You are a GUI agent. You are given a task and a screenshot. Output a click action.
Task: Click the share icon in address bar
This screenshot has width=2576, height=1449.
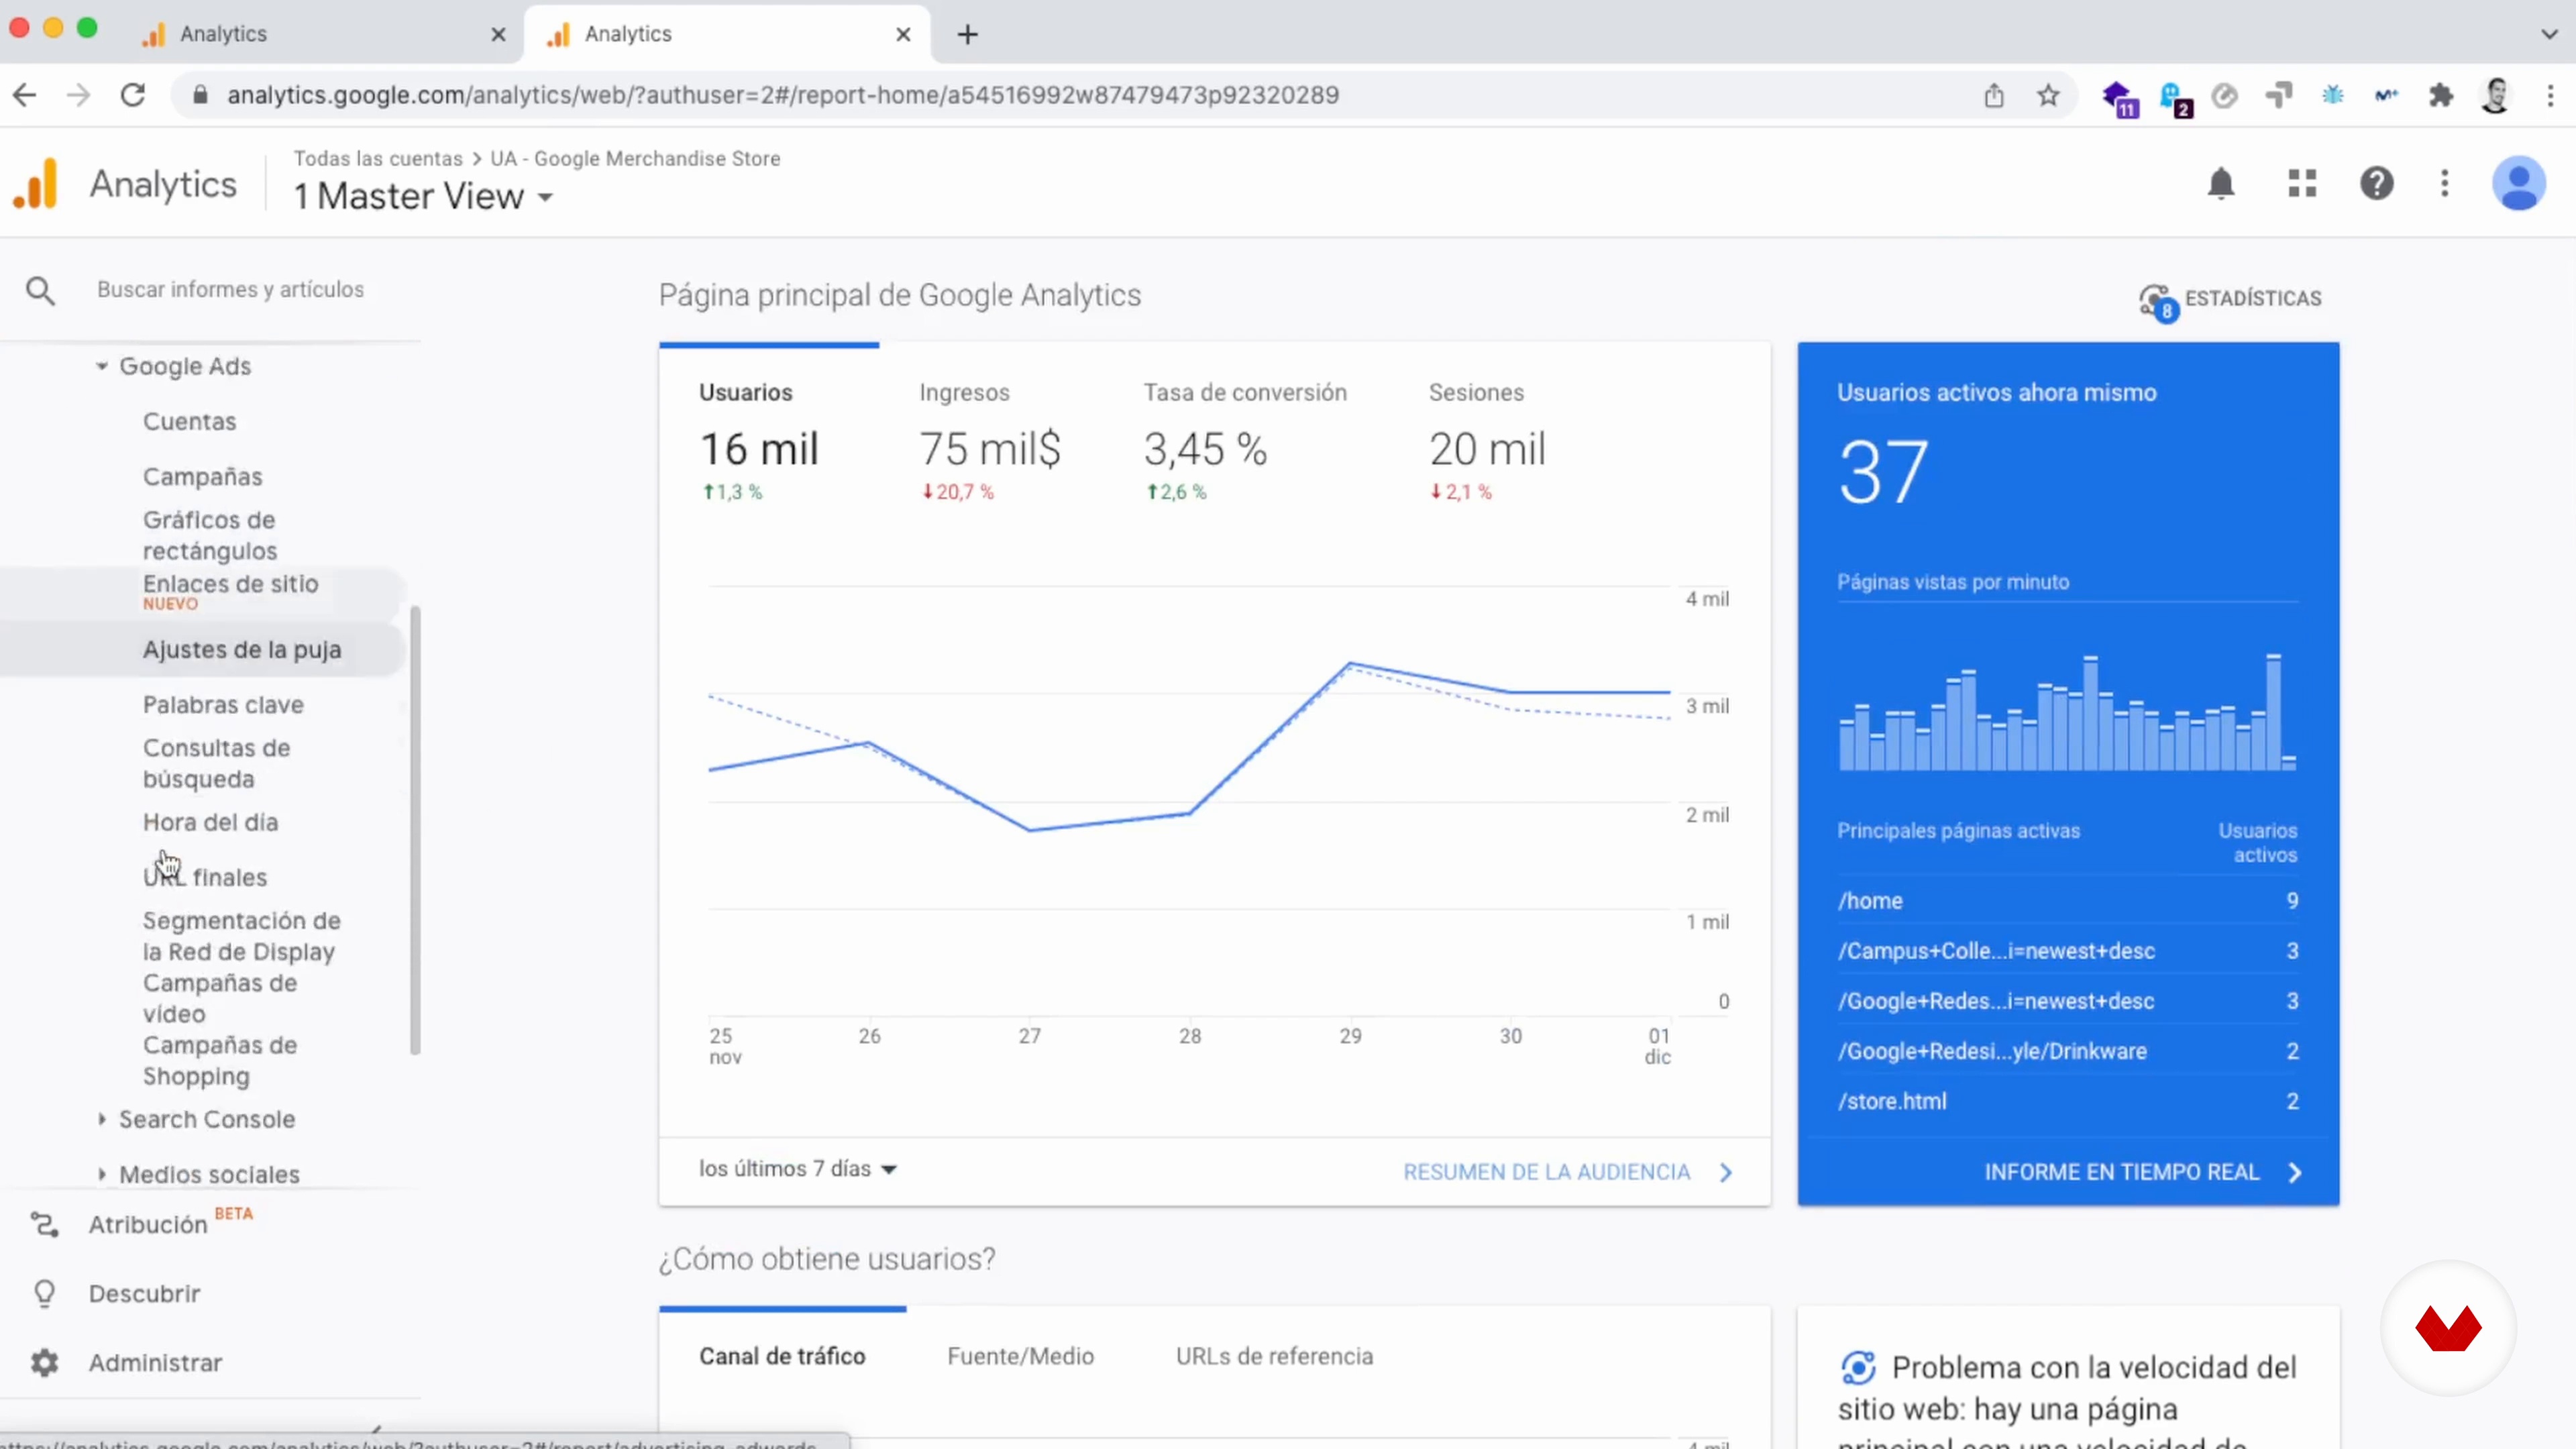[1994, 95]
